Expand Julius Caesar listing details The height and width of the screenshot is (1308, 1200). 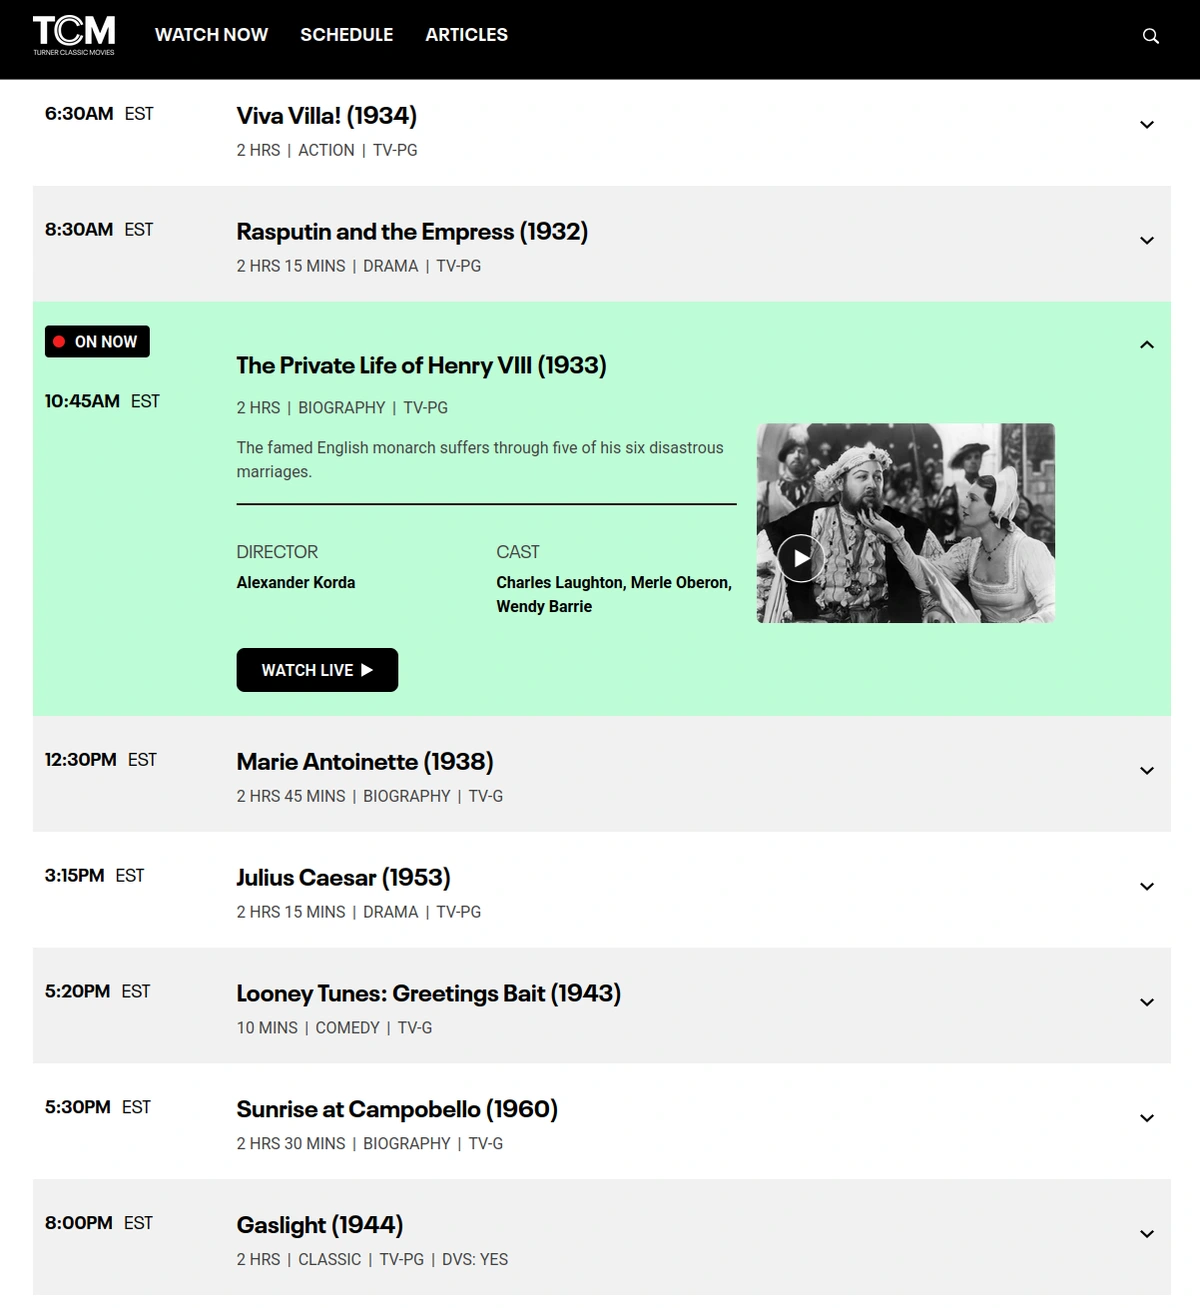pyautogui.click(x=1147, y=887)
